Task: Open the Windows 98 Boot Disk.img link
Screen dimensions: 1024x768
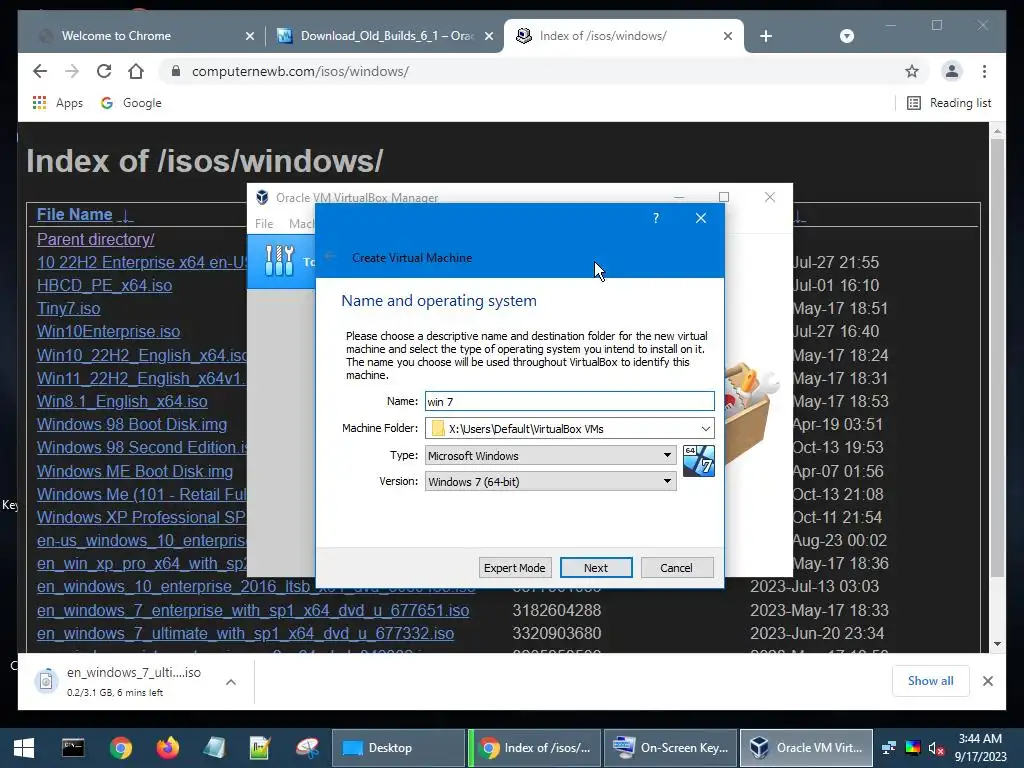Action: 132,424
